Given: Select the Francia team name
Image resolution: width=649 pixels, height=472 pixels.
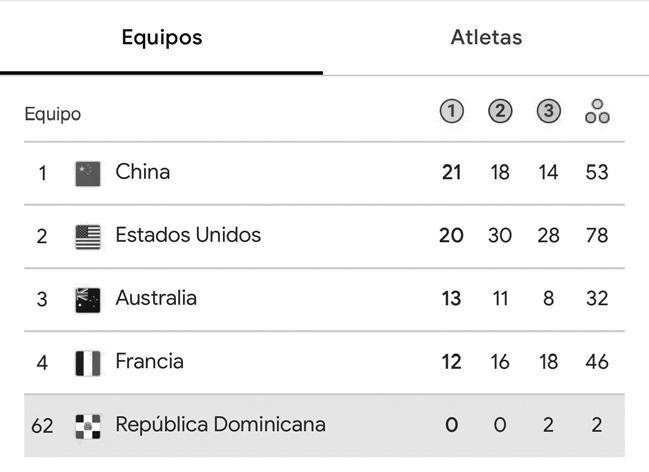Looking at the screenshot, I should click(x=150, y=361).
